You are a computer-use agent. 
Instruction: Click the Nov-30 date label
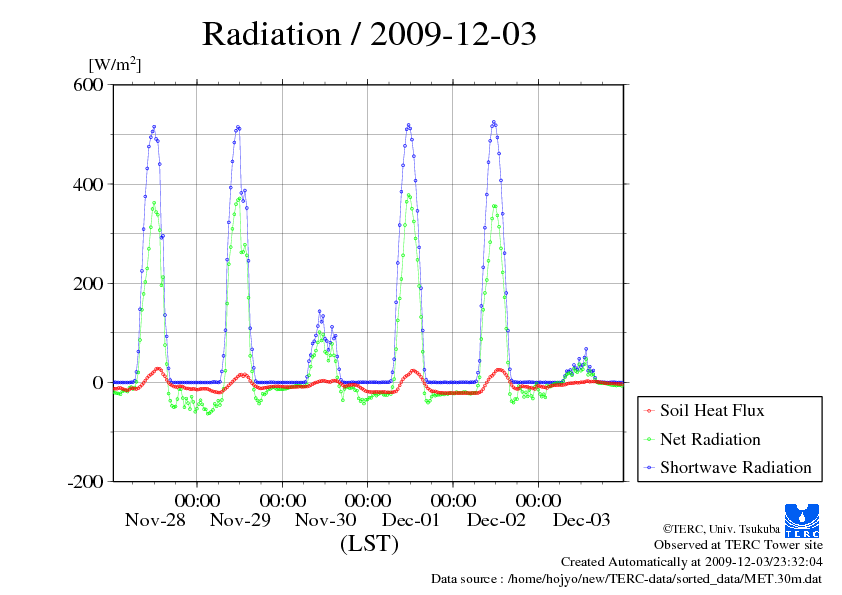click(x=325, y=520)
